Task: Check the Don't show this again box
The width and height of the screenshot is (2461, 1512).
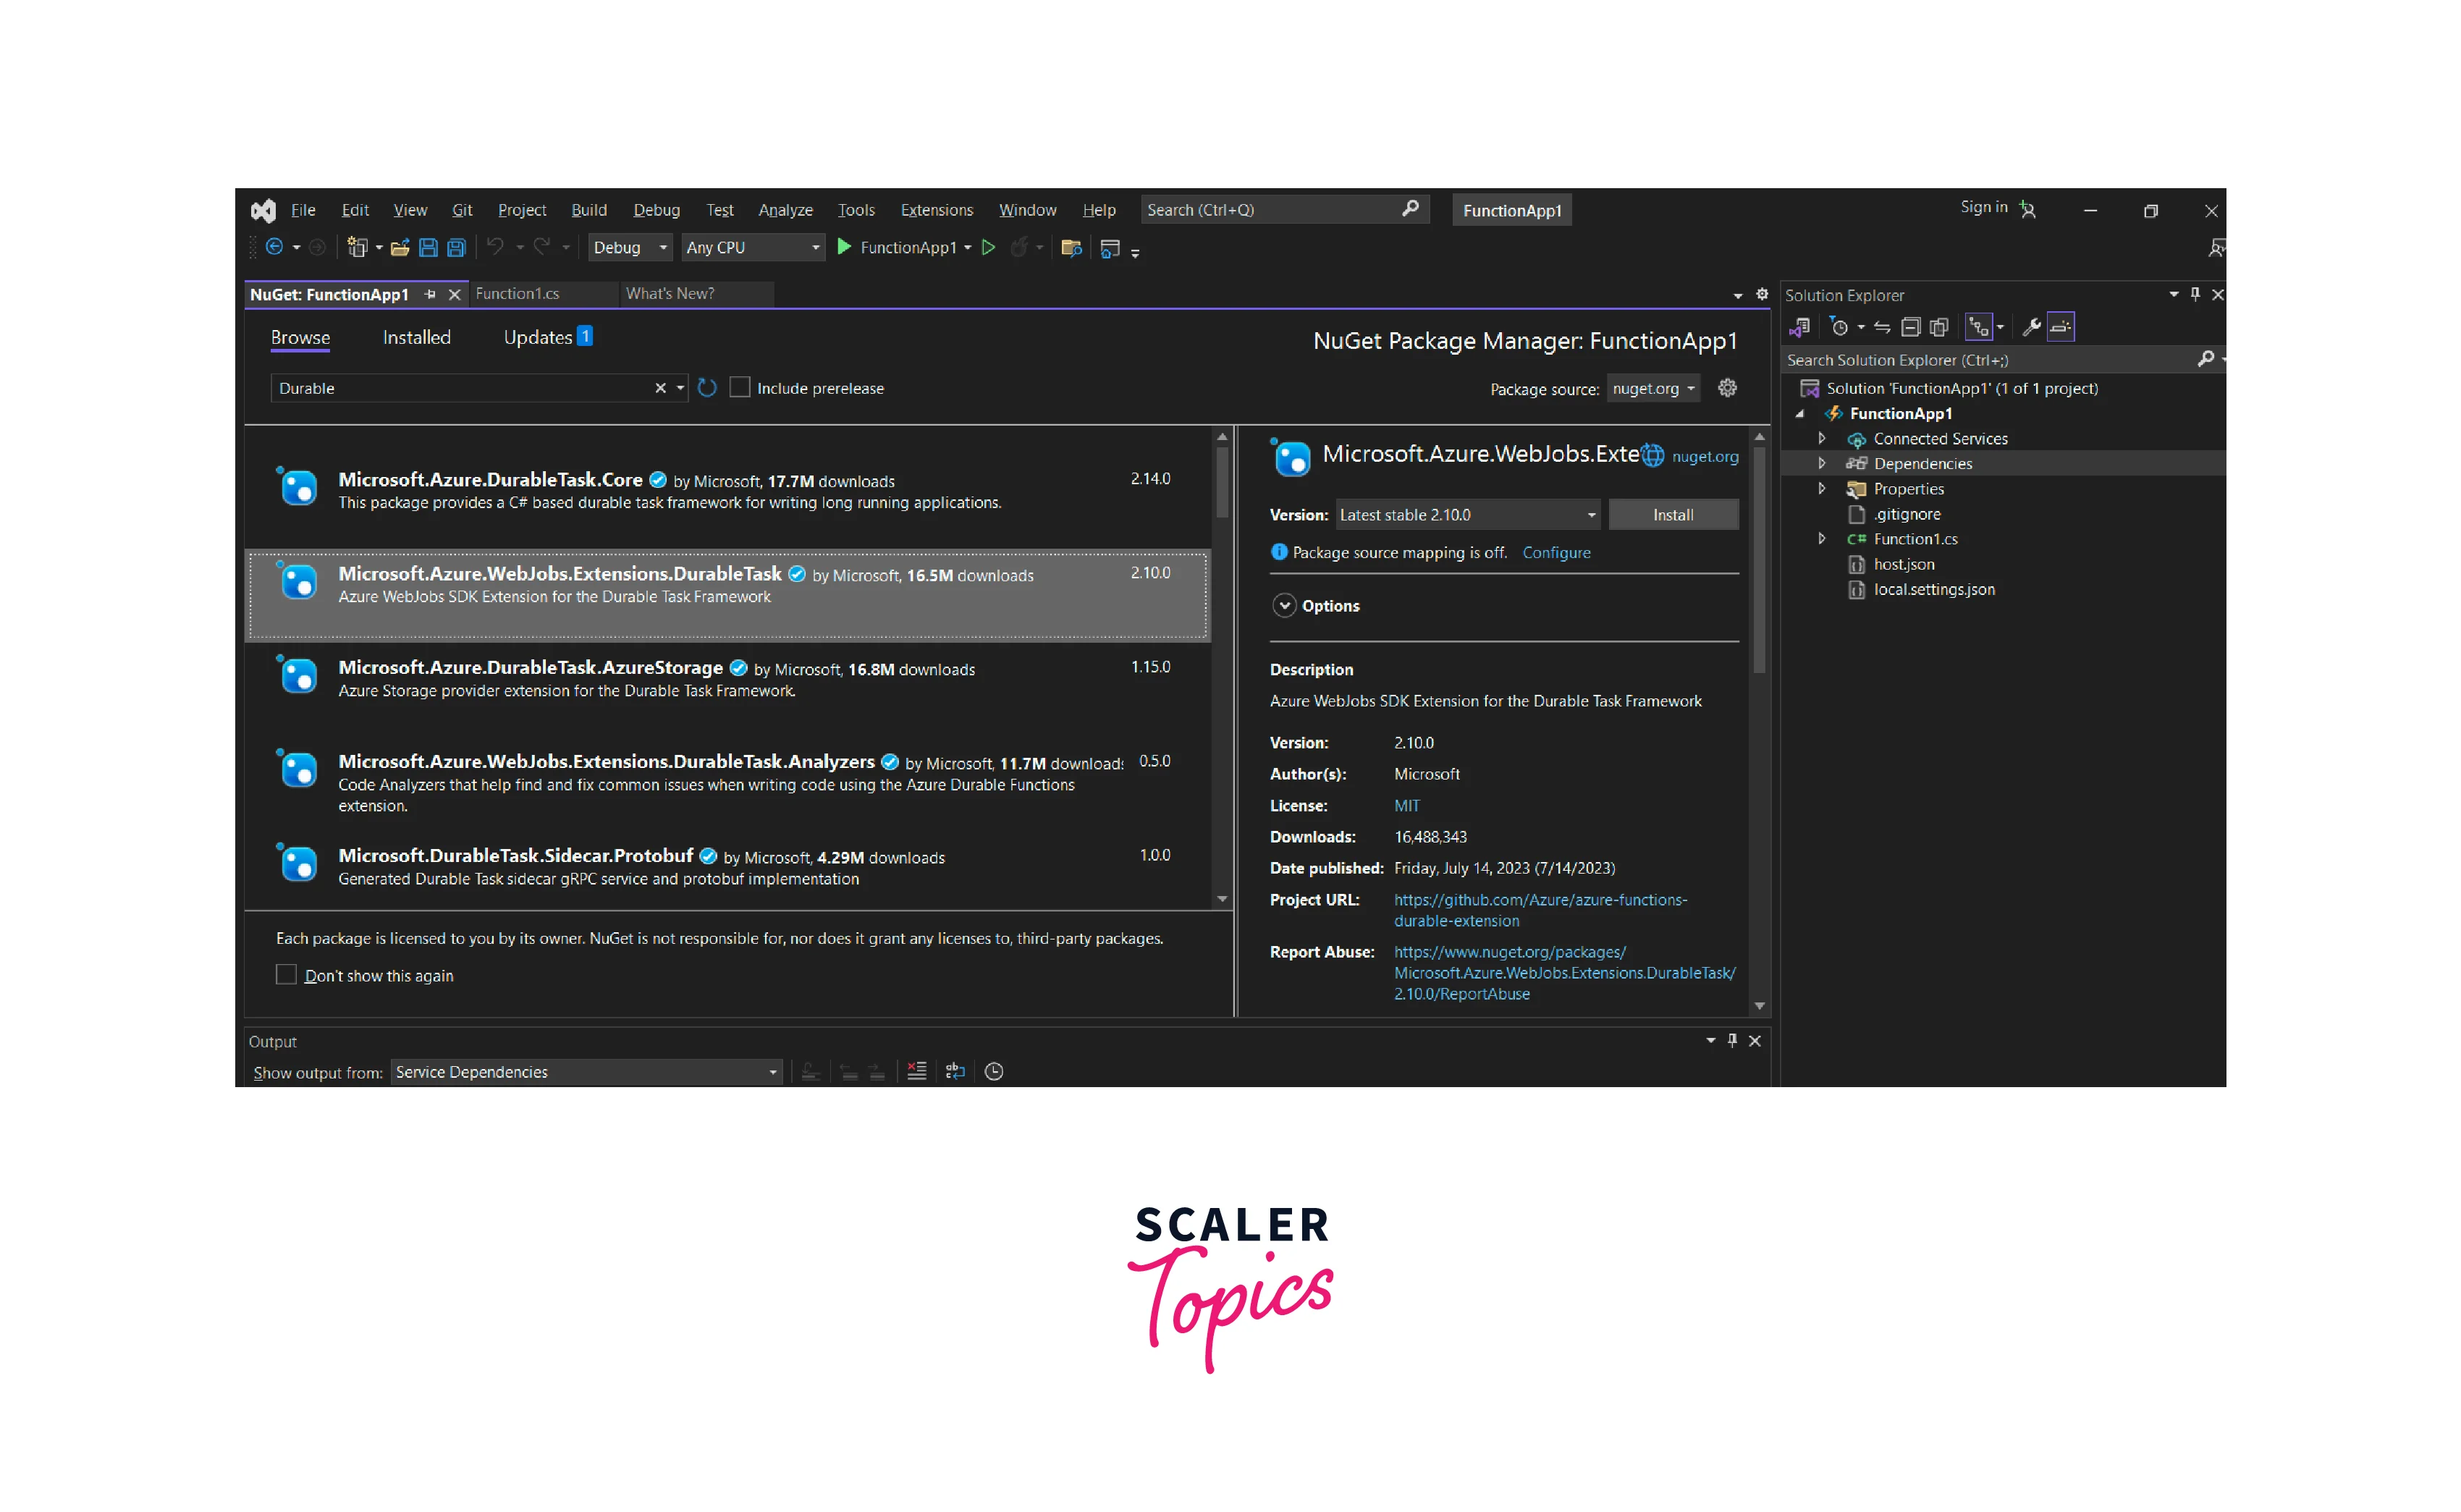Action: tap(286, 975)
